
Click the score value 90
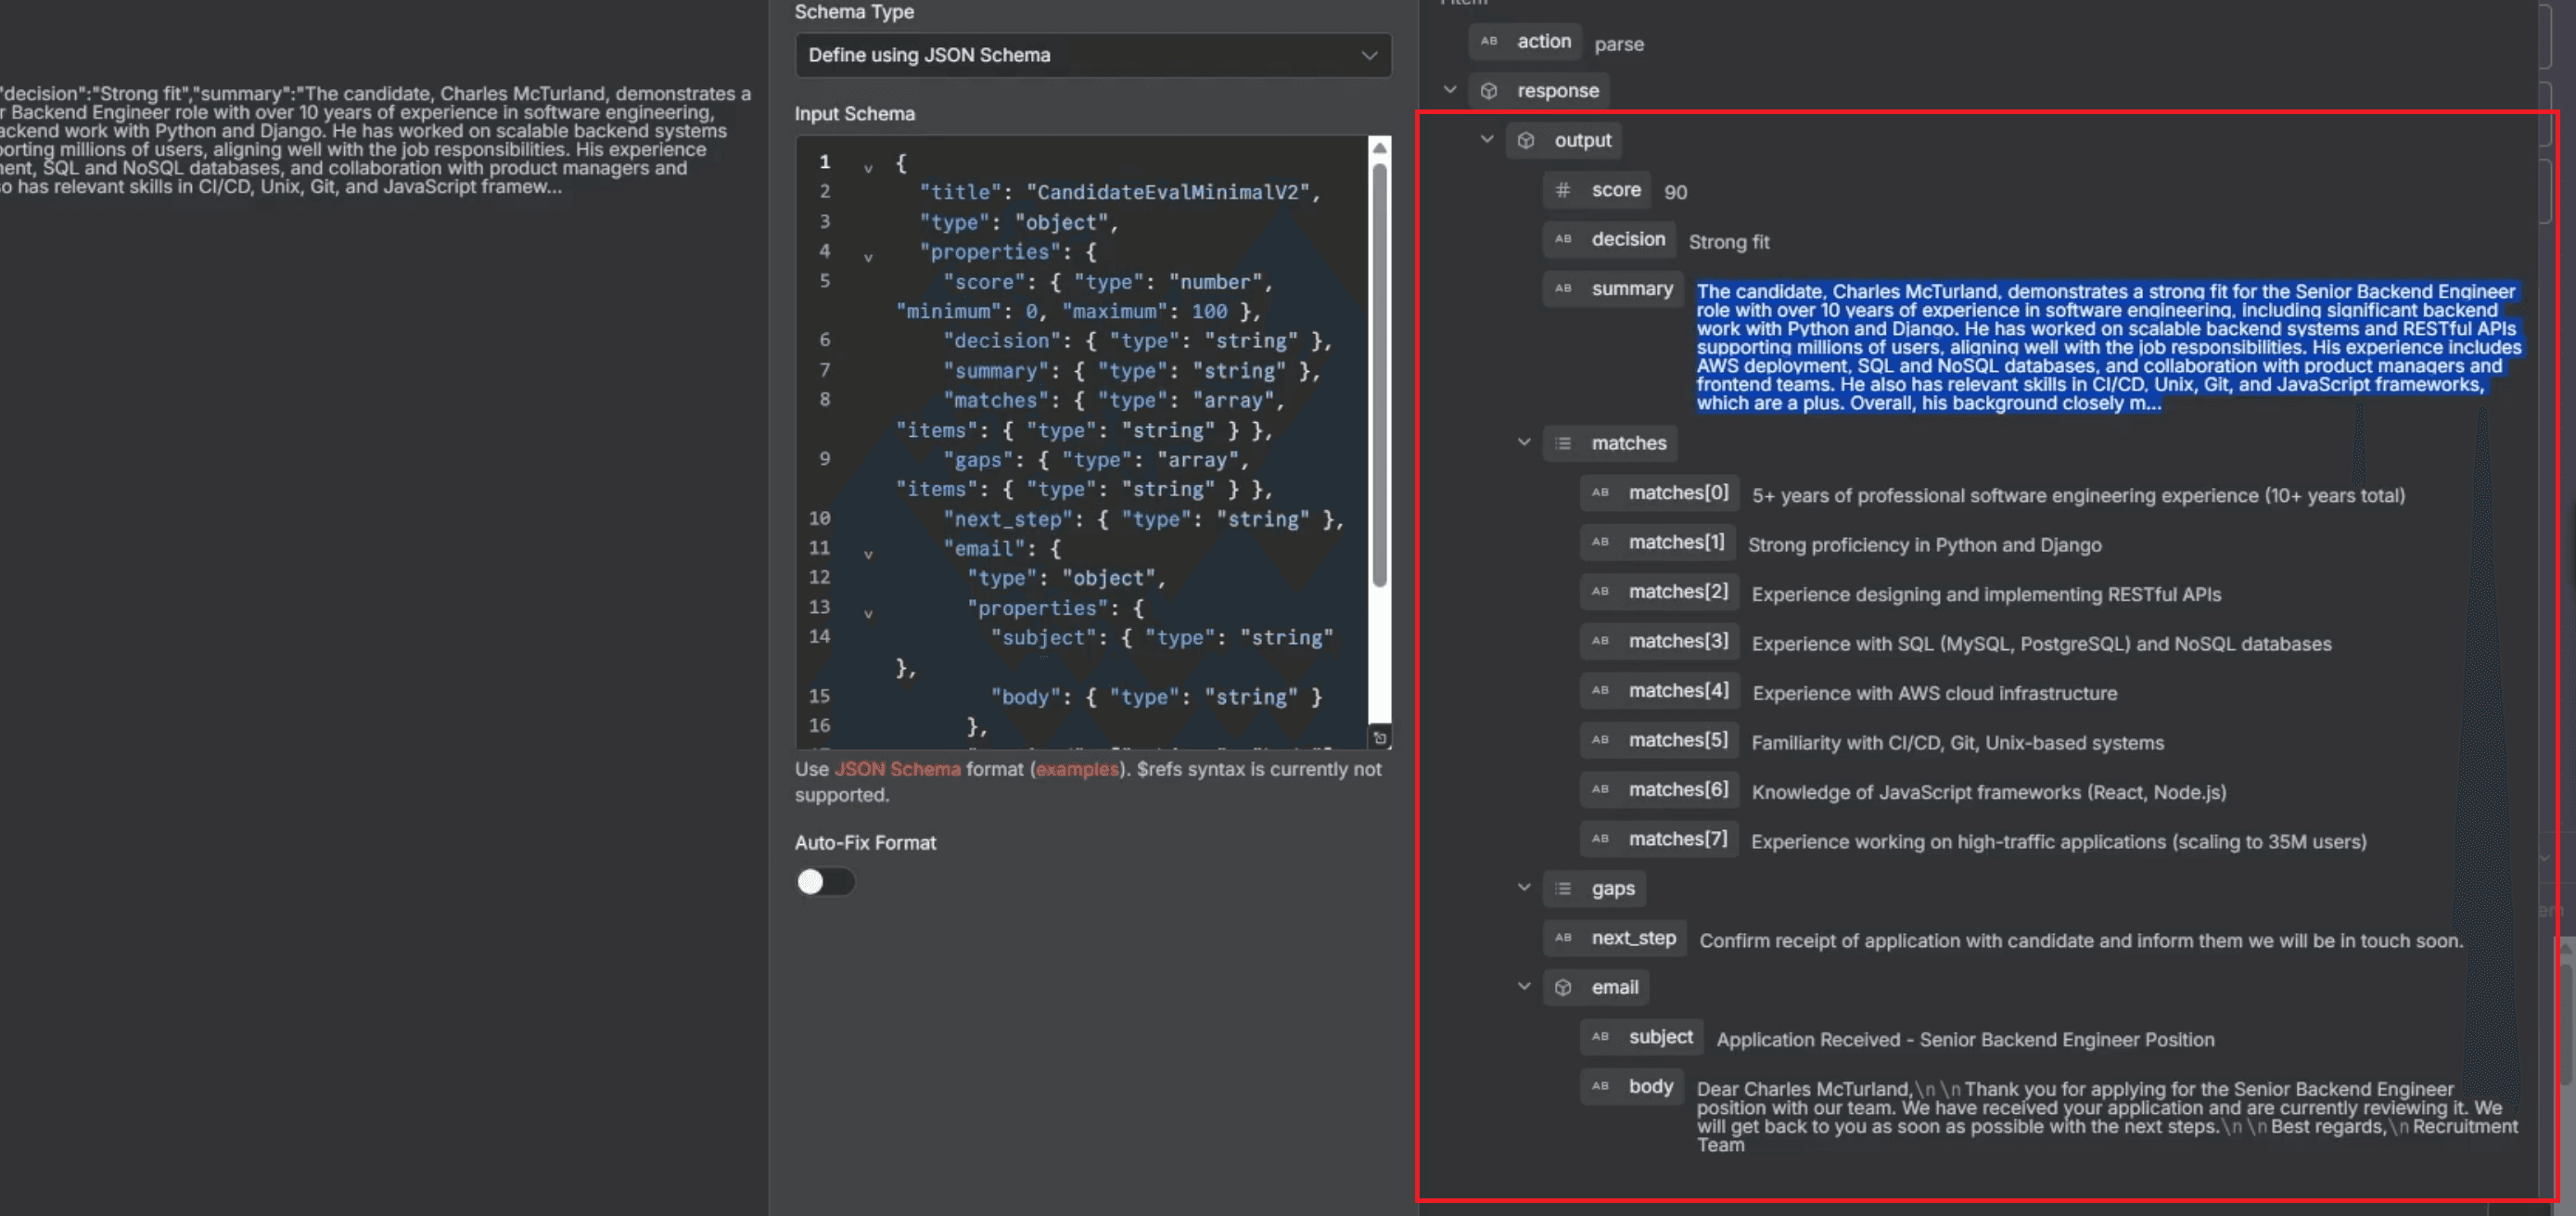[1676, 192]
